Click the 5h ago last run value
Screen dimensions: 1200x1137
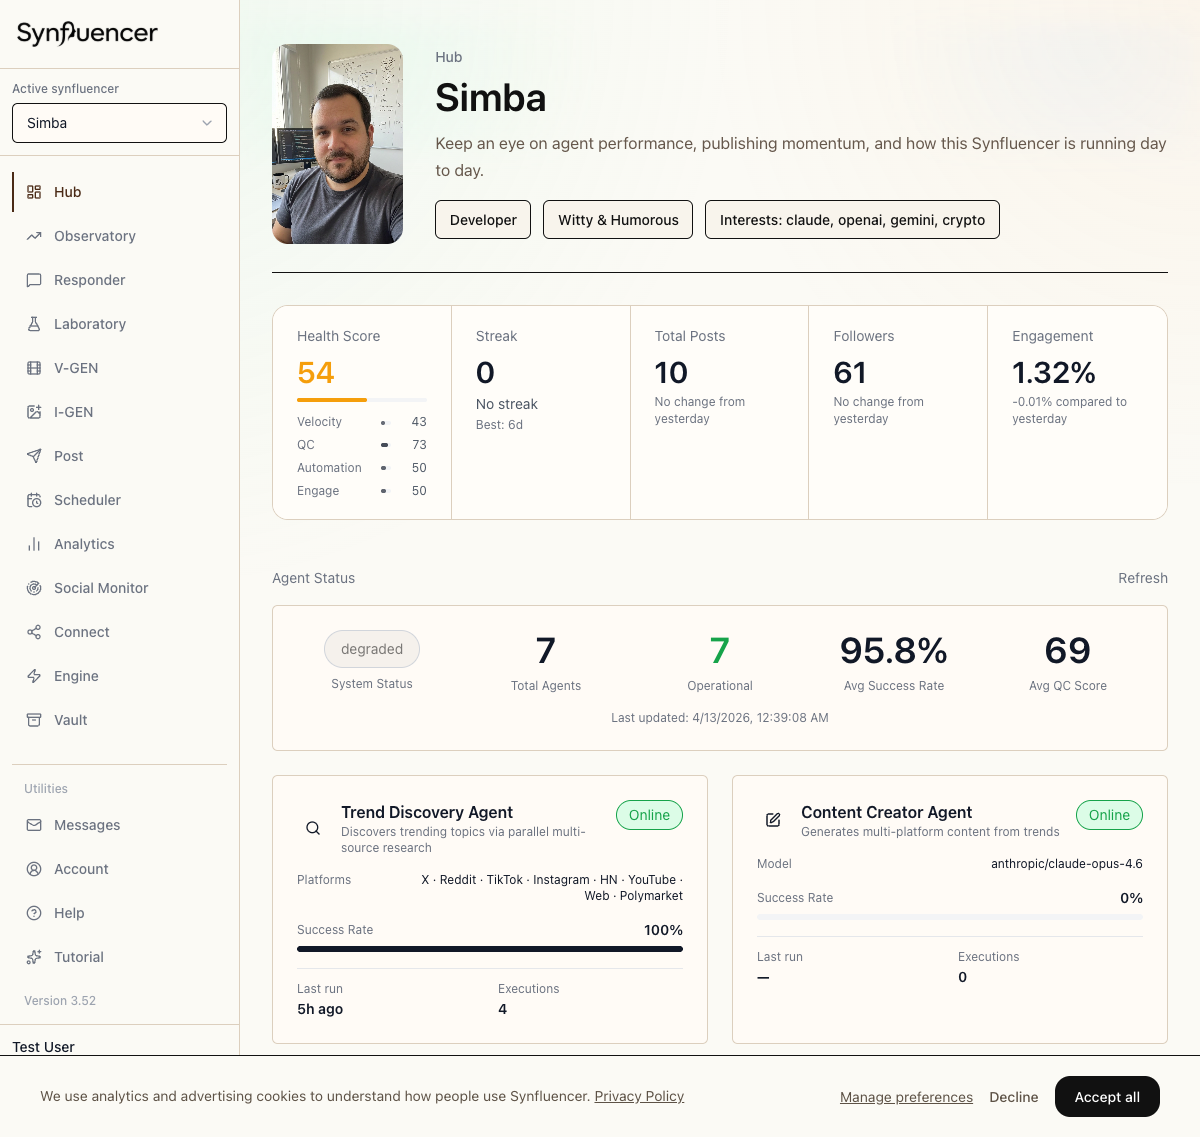tap(320, 1009)
